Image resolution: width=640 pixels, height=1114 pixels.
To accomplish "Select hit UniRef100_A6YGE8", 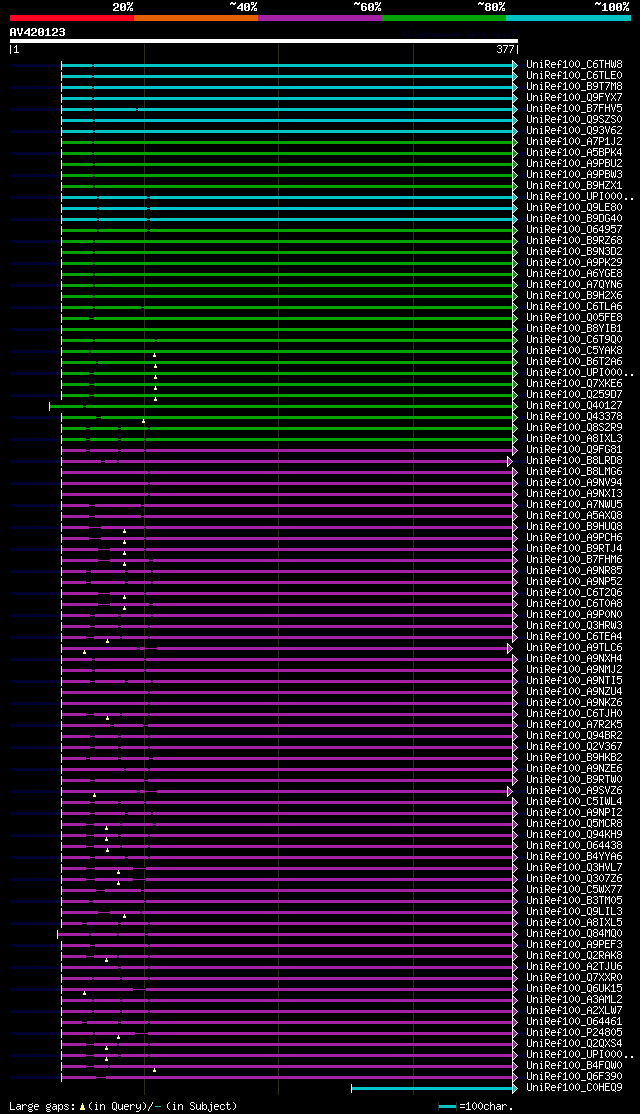I will point(575,274).
